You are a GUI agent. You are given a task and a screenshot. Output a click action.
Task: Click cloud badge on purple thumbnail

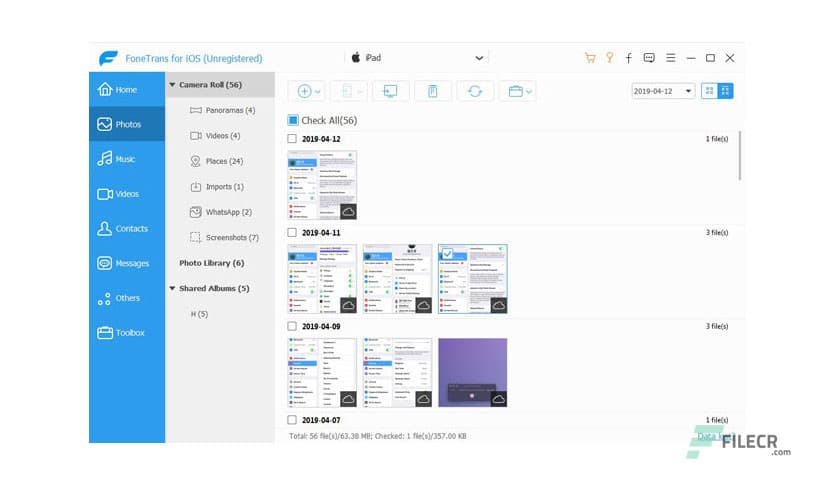(x=499, y=399)
